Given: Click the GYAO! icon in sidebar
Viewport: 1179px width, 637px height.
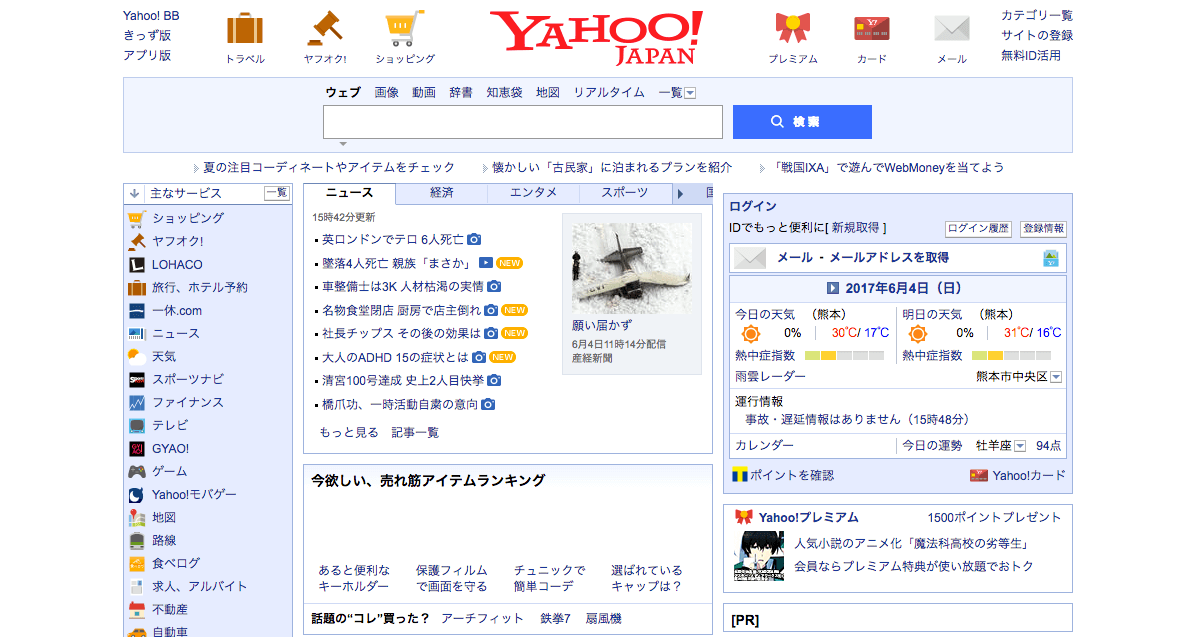Looking at the screenshot, I should pyautogui.click(x=137, y=449).
